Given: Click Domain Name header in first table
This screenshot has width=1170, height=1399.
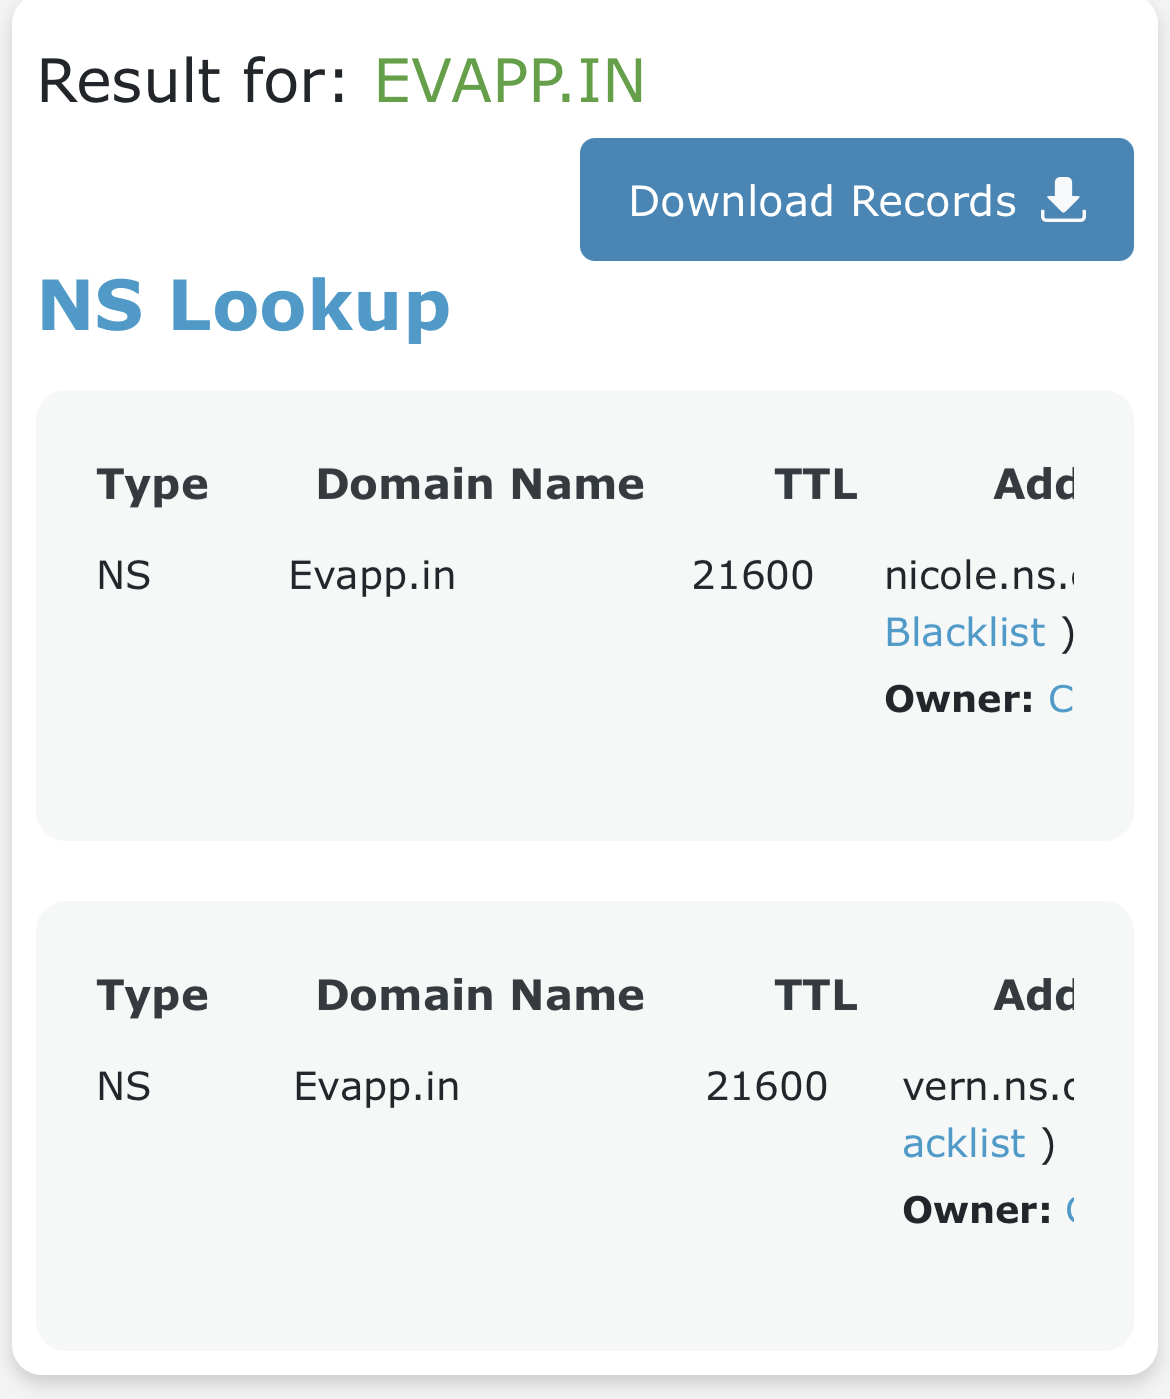Looking at the screenshot, I should coord(480,485).
